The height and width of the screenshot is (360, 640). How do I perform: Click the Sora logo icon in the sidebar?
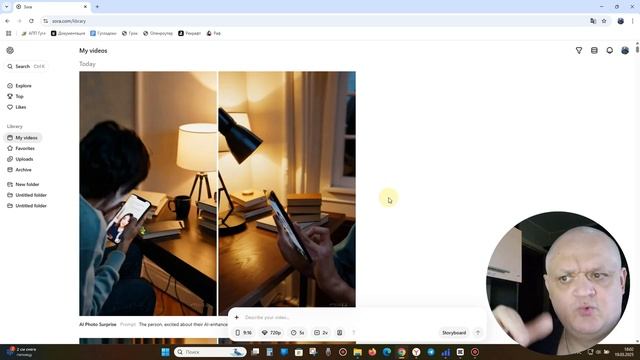[10, 51]
